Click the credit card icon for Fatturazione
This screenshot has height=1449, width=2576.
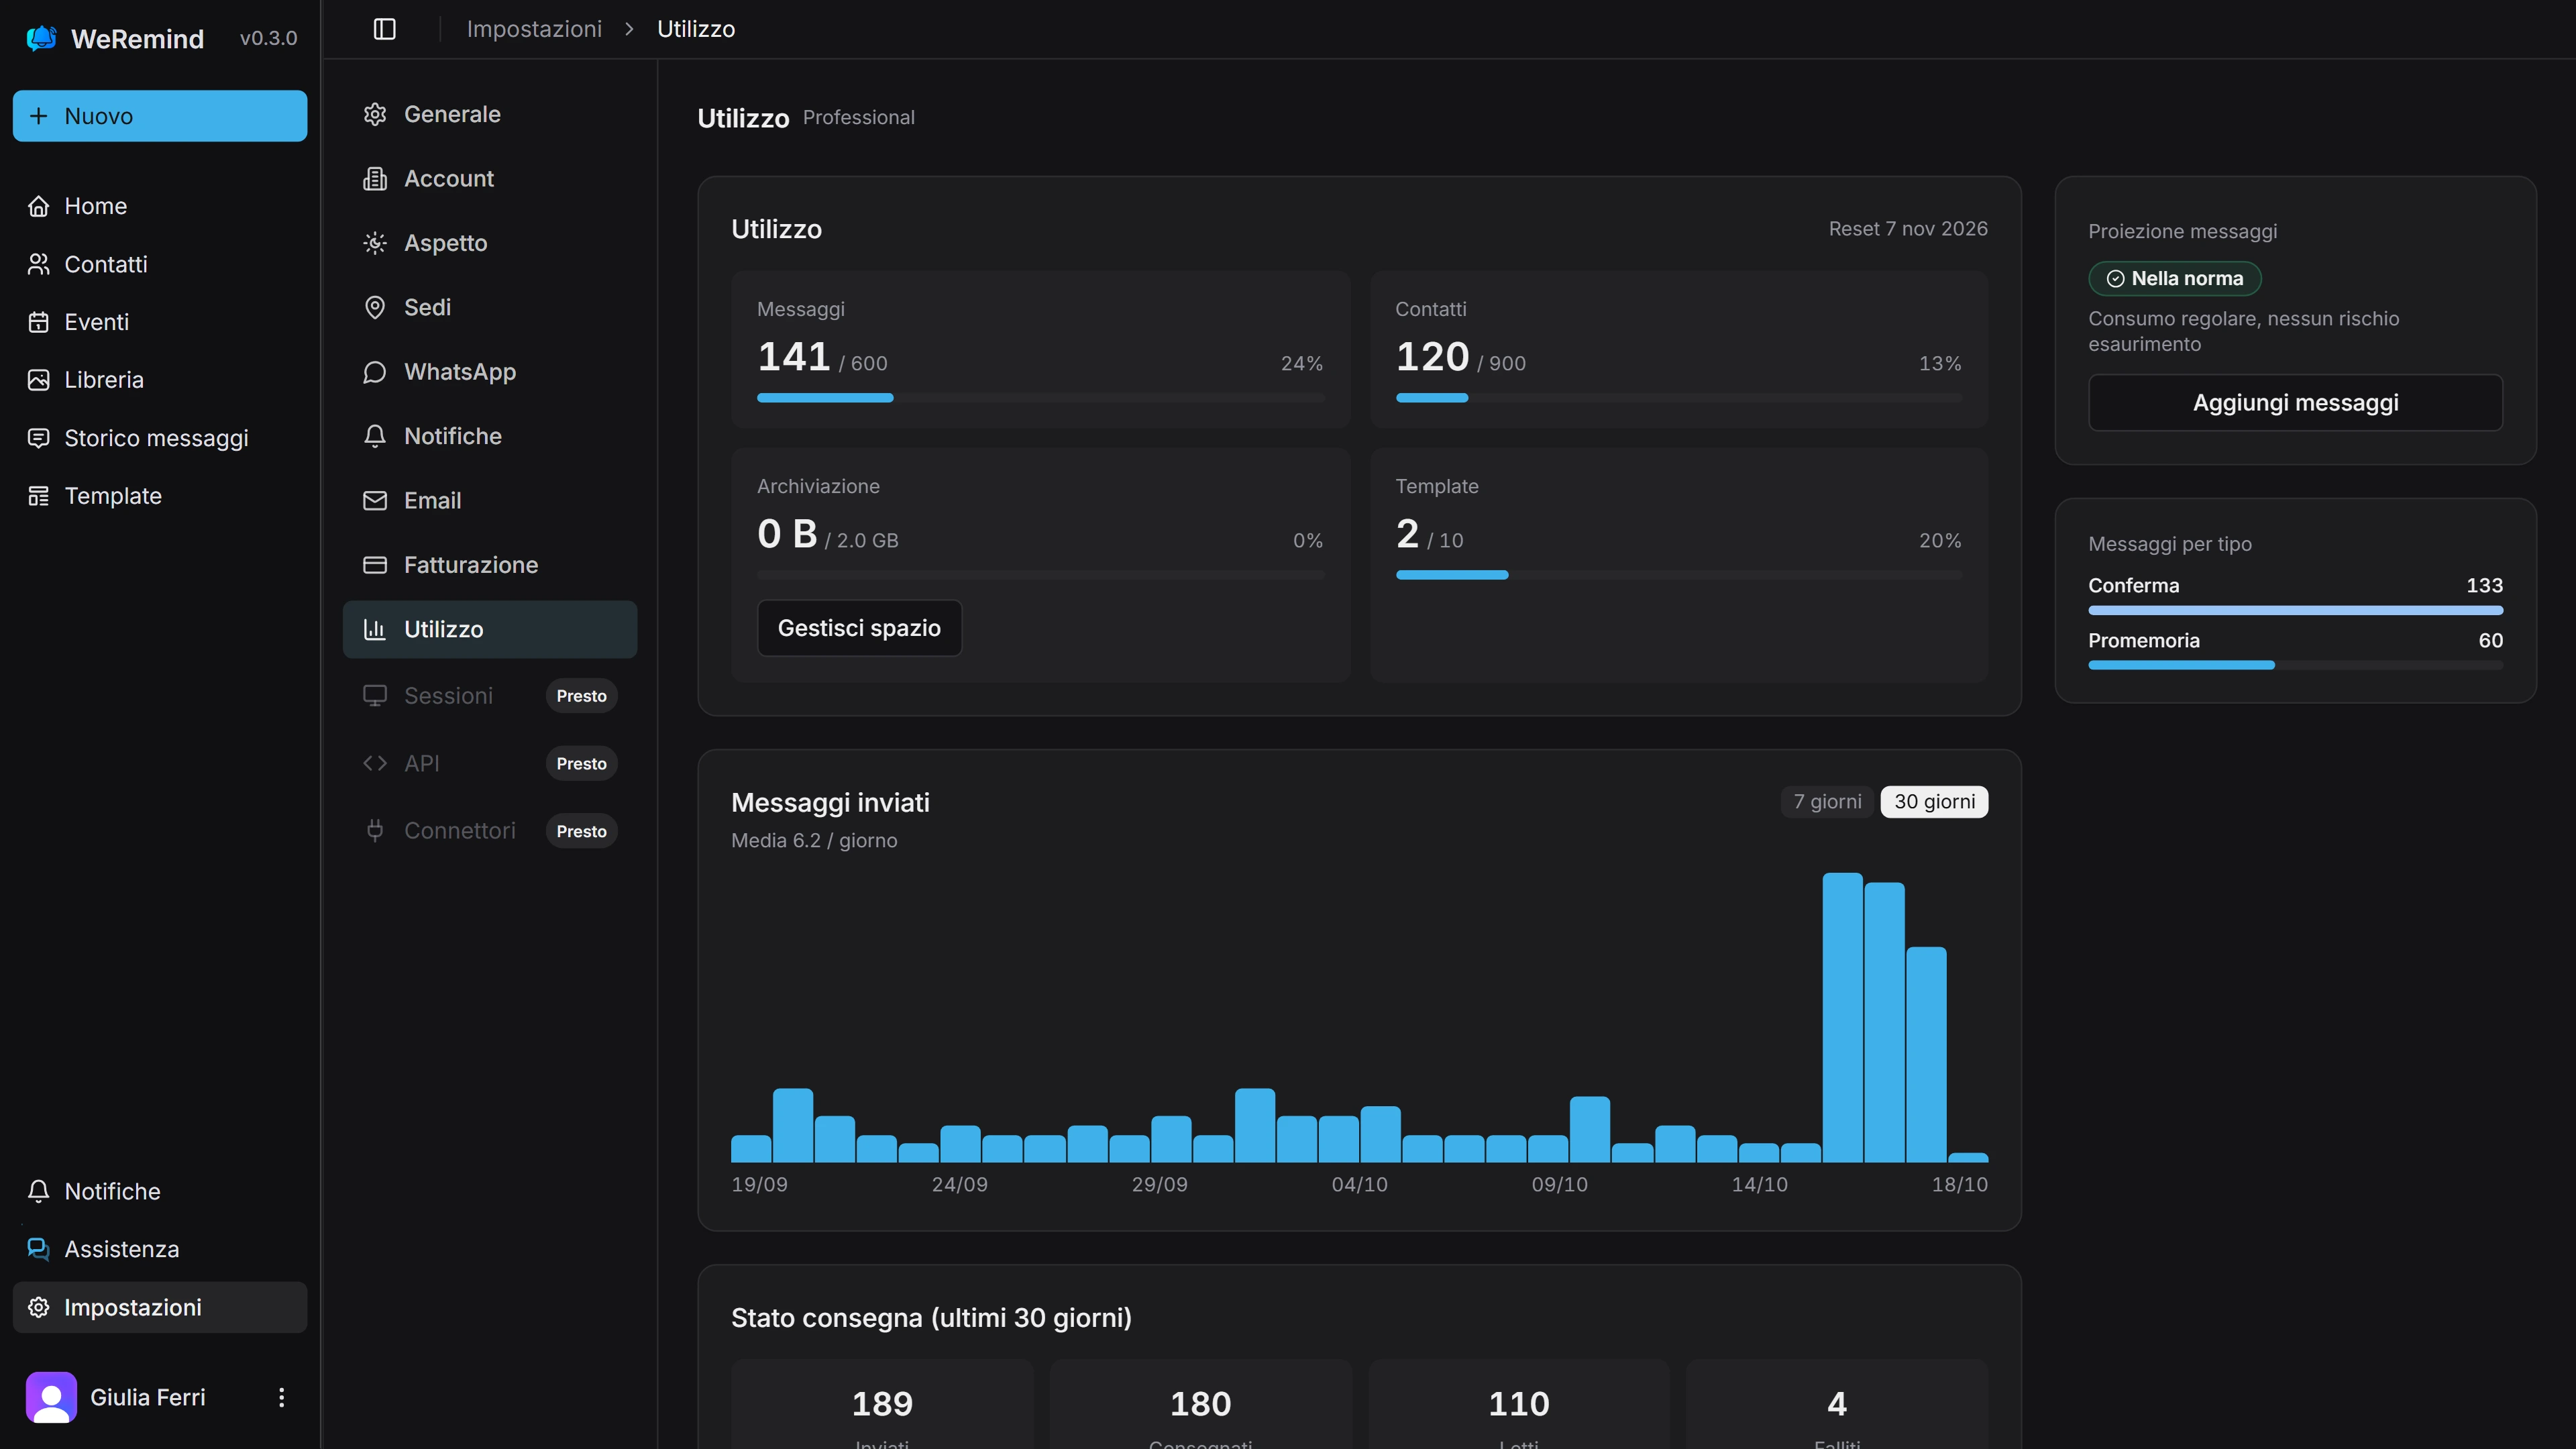click(375, 565)
